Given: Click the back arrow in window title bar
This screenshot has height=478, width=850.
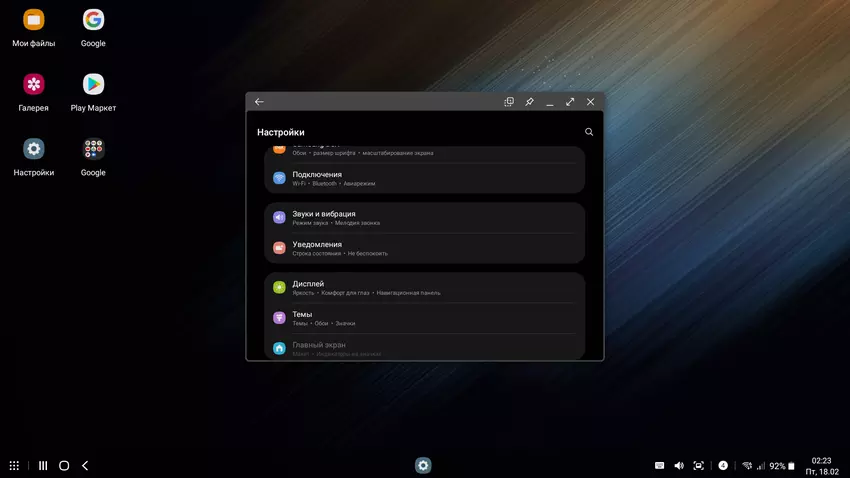Looking at the screenshot, I should coord(259,102).
